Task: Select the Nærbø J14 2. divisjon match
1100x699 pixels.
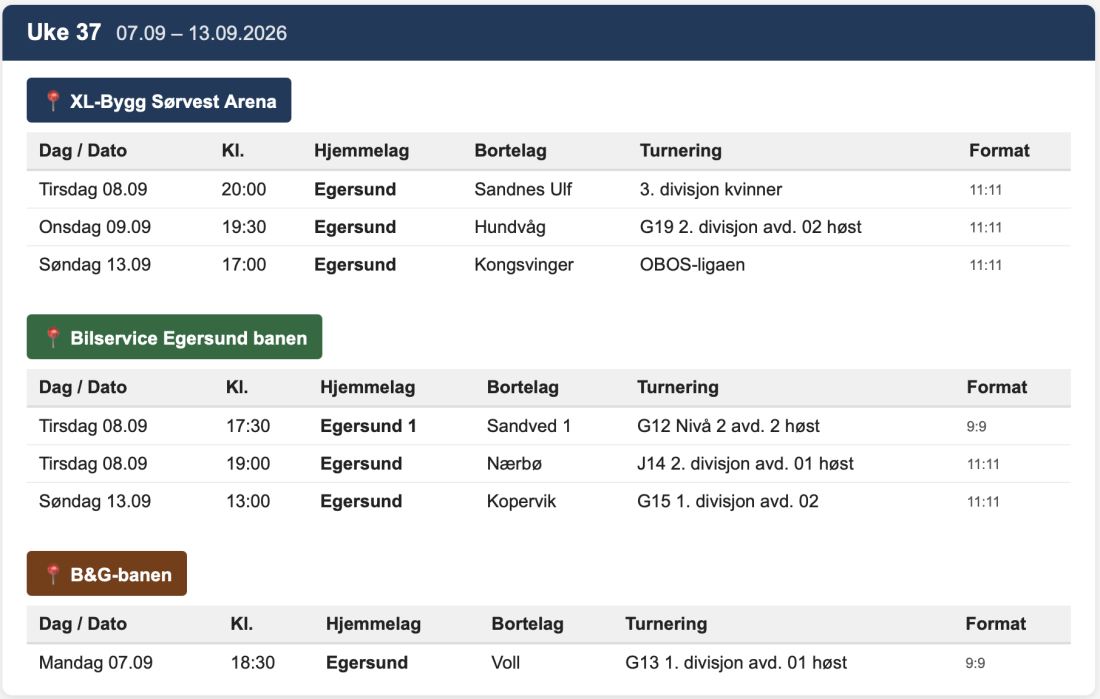Action: coord(549,464)
